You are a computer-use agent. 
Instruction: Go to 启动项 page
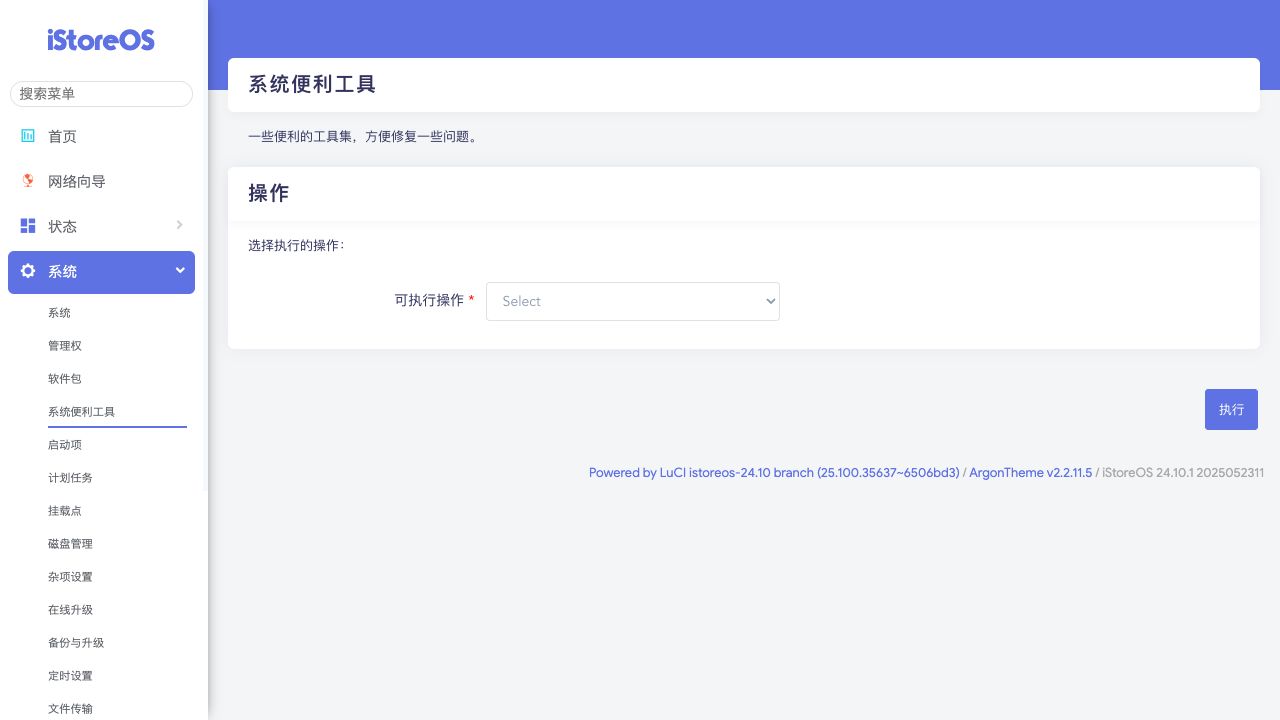click(65, 445)
